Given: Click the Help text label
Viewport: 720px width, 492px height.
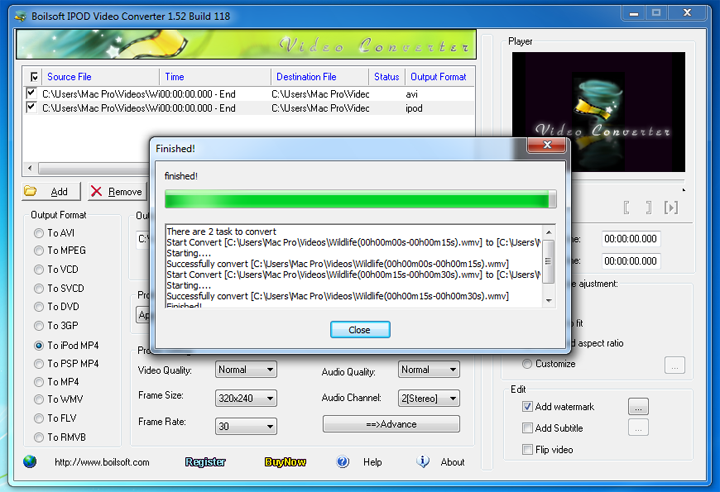Looking at the screenshot, I should [x=372, y=462].
